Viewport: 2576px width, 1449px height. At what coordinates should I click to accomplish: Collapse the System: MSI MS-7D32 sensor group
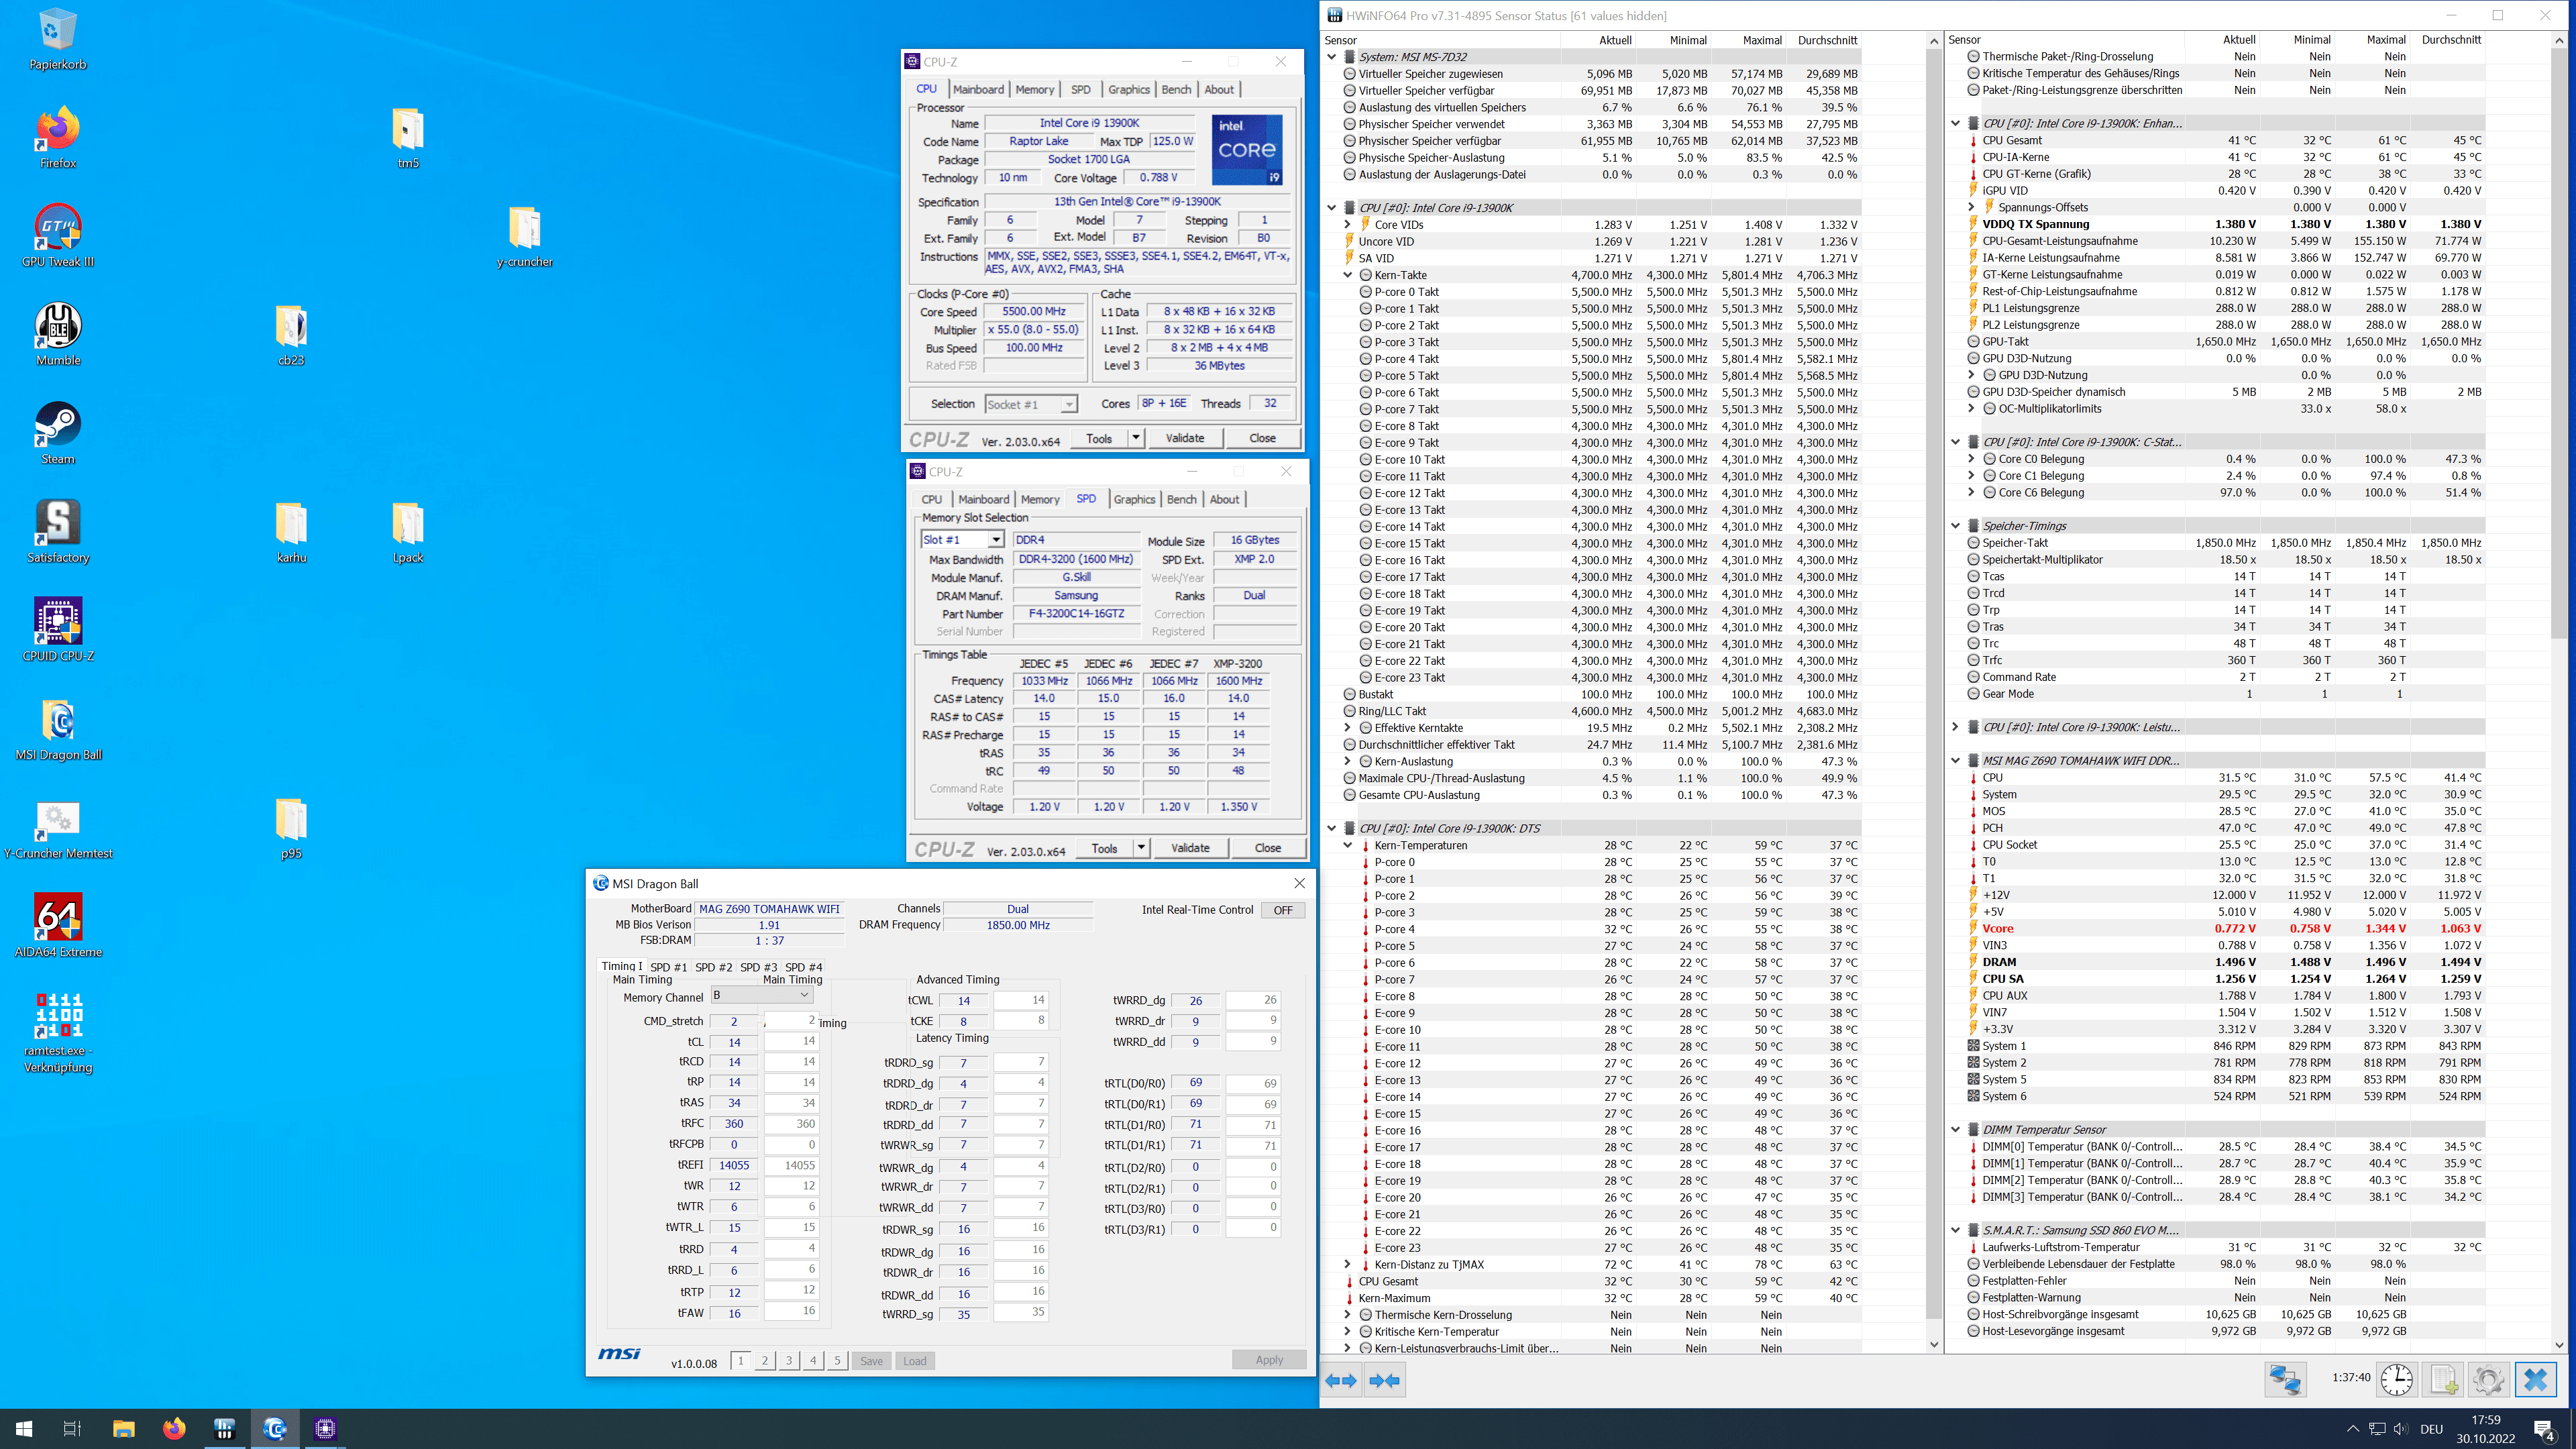tap(1332, 57)
